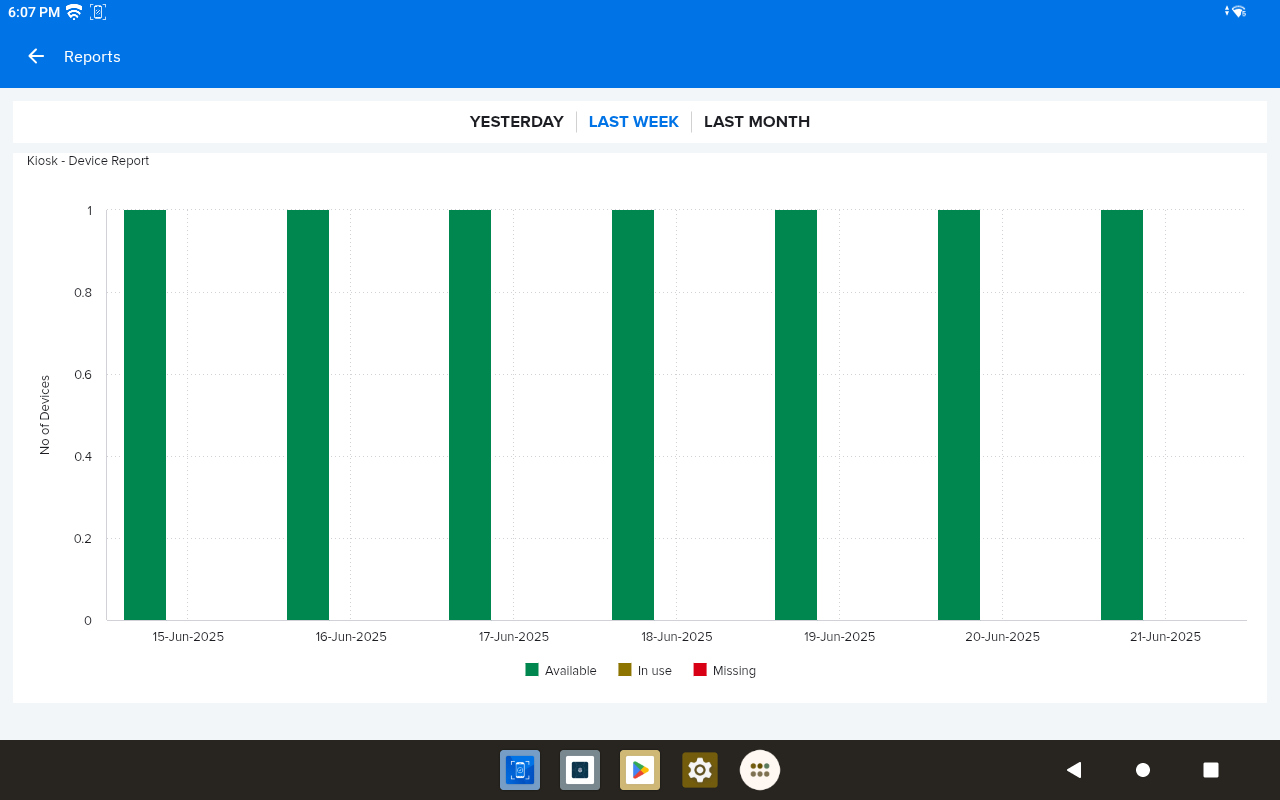
Task: Open the all apps drawer icon
Action: coord(760,770)
